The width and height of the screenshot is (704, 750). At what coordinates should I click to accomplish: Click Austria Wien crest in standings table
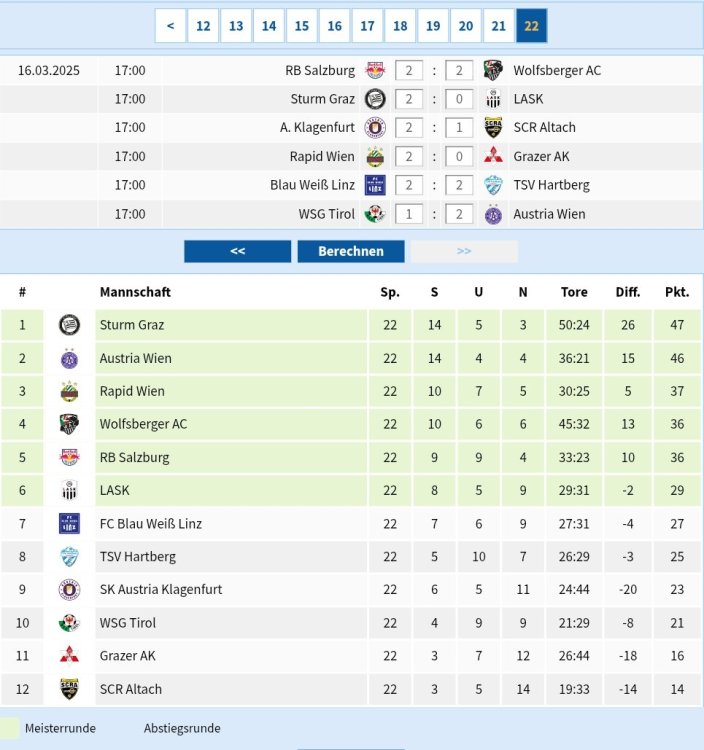click(x=69, y=358)
